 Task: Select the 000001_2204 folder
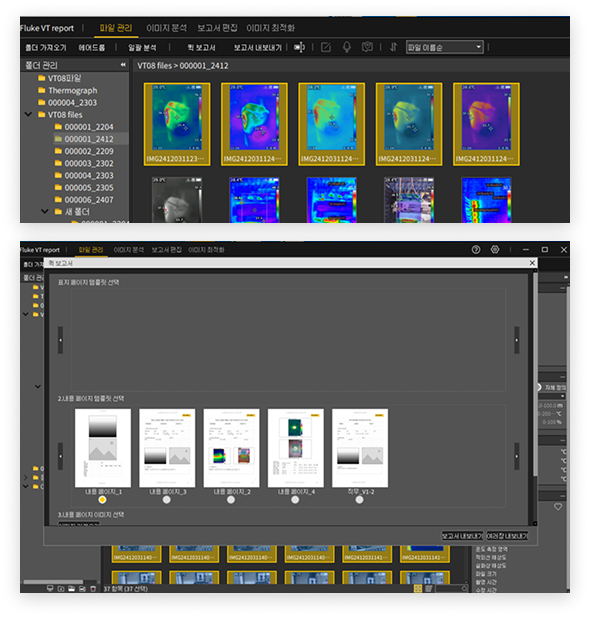pyautogui.click(x=84, y=127)
